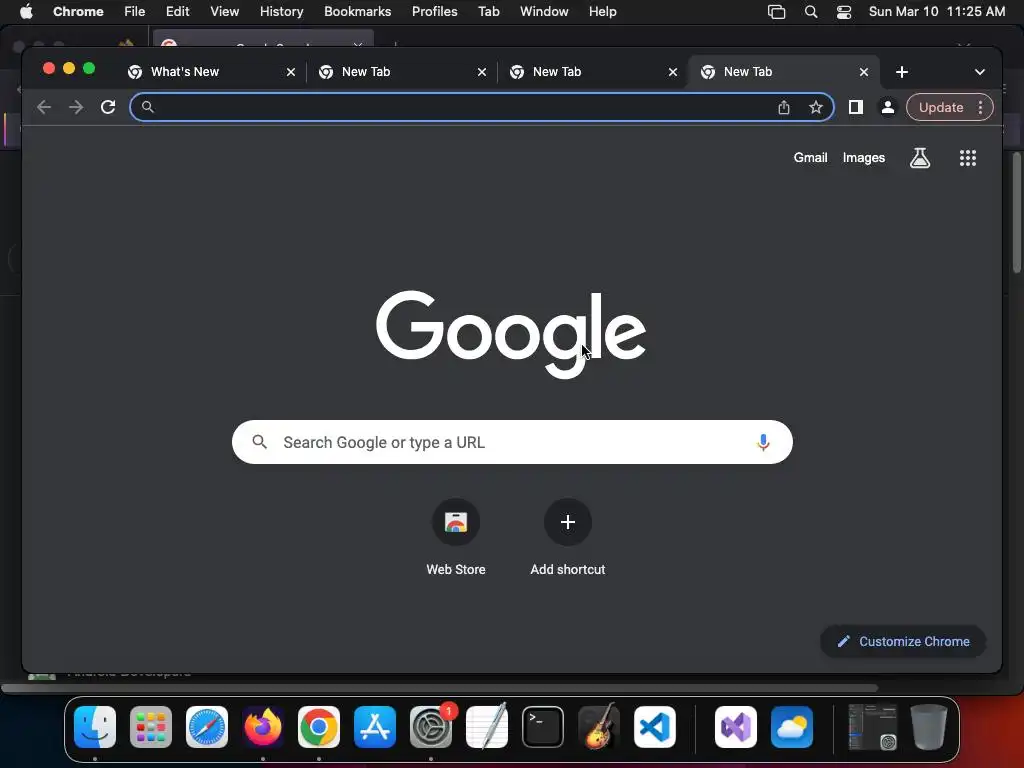1024x768 pixels.
Task: Open the Window menu
Action: click(x=544, y=12)
